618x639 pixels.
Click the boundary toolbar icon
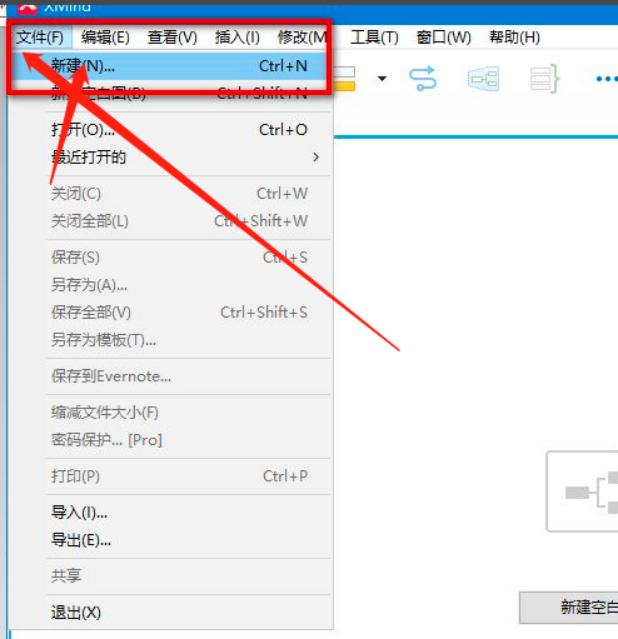483,79
